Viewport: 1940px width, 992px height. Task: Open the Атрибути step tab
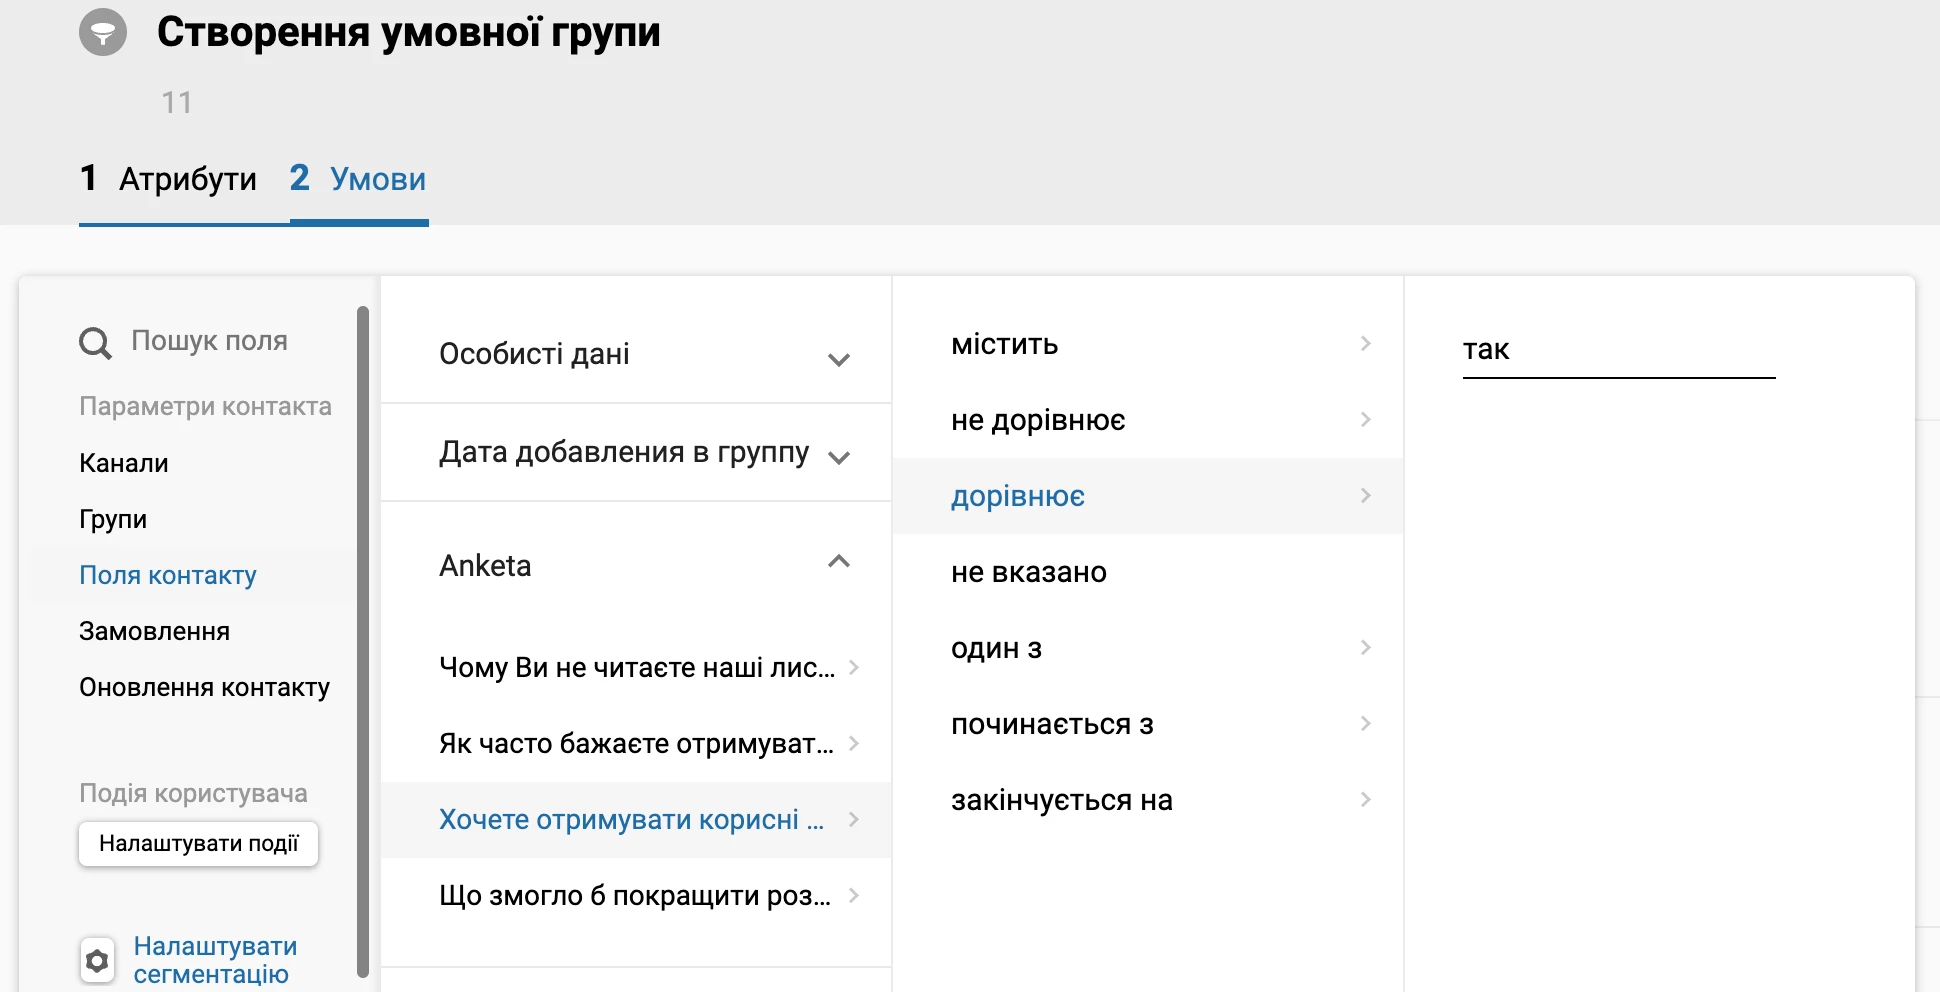point(168,179)
